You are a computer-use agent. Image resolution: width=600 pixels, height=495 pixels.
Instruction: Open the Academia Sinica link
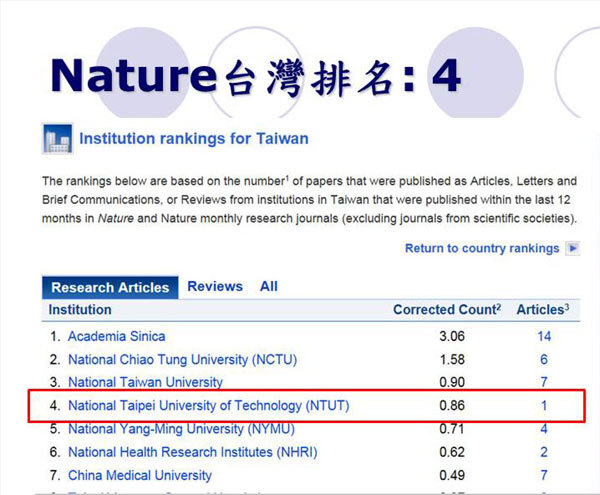click(x=117, y=336)
